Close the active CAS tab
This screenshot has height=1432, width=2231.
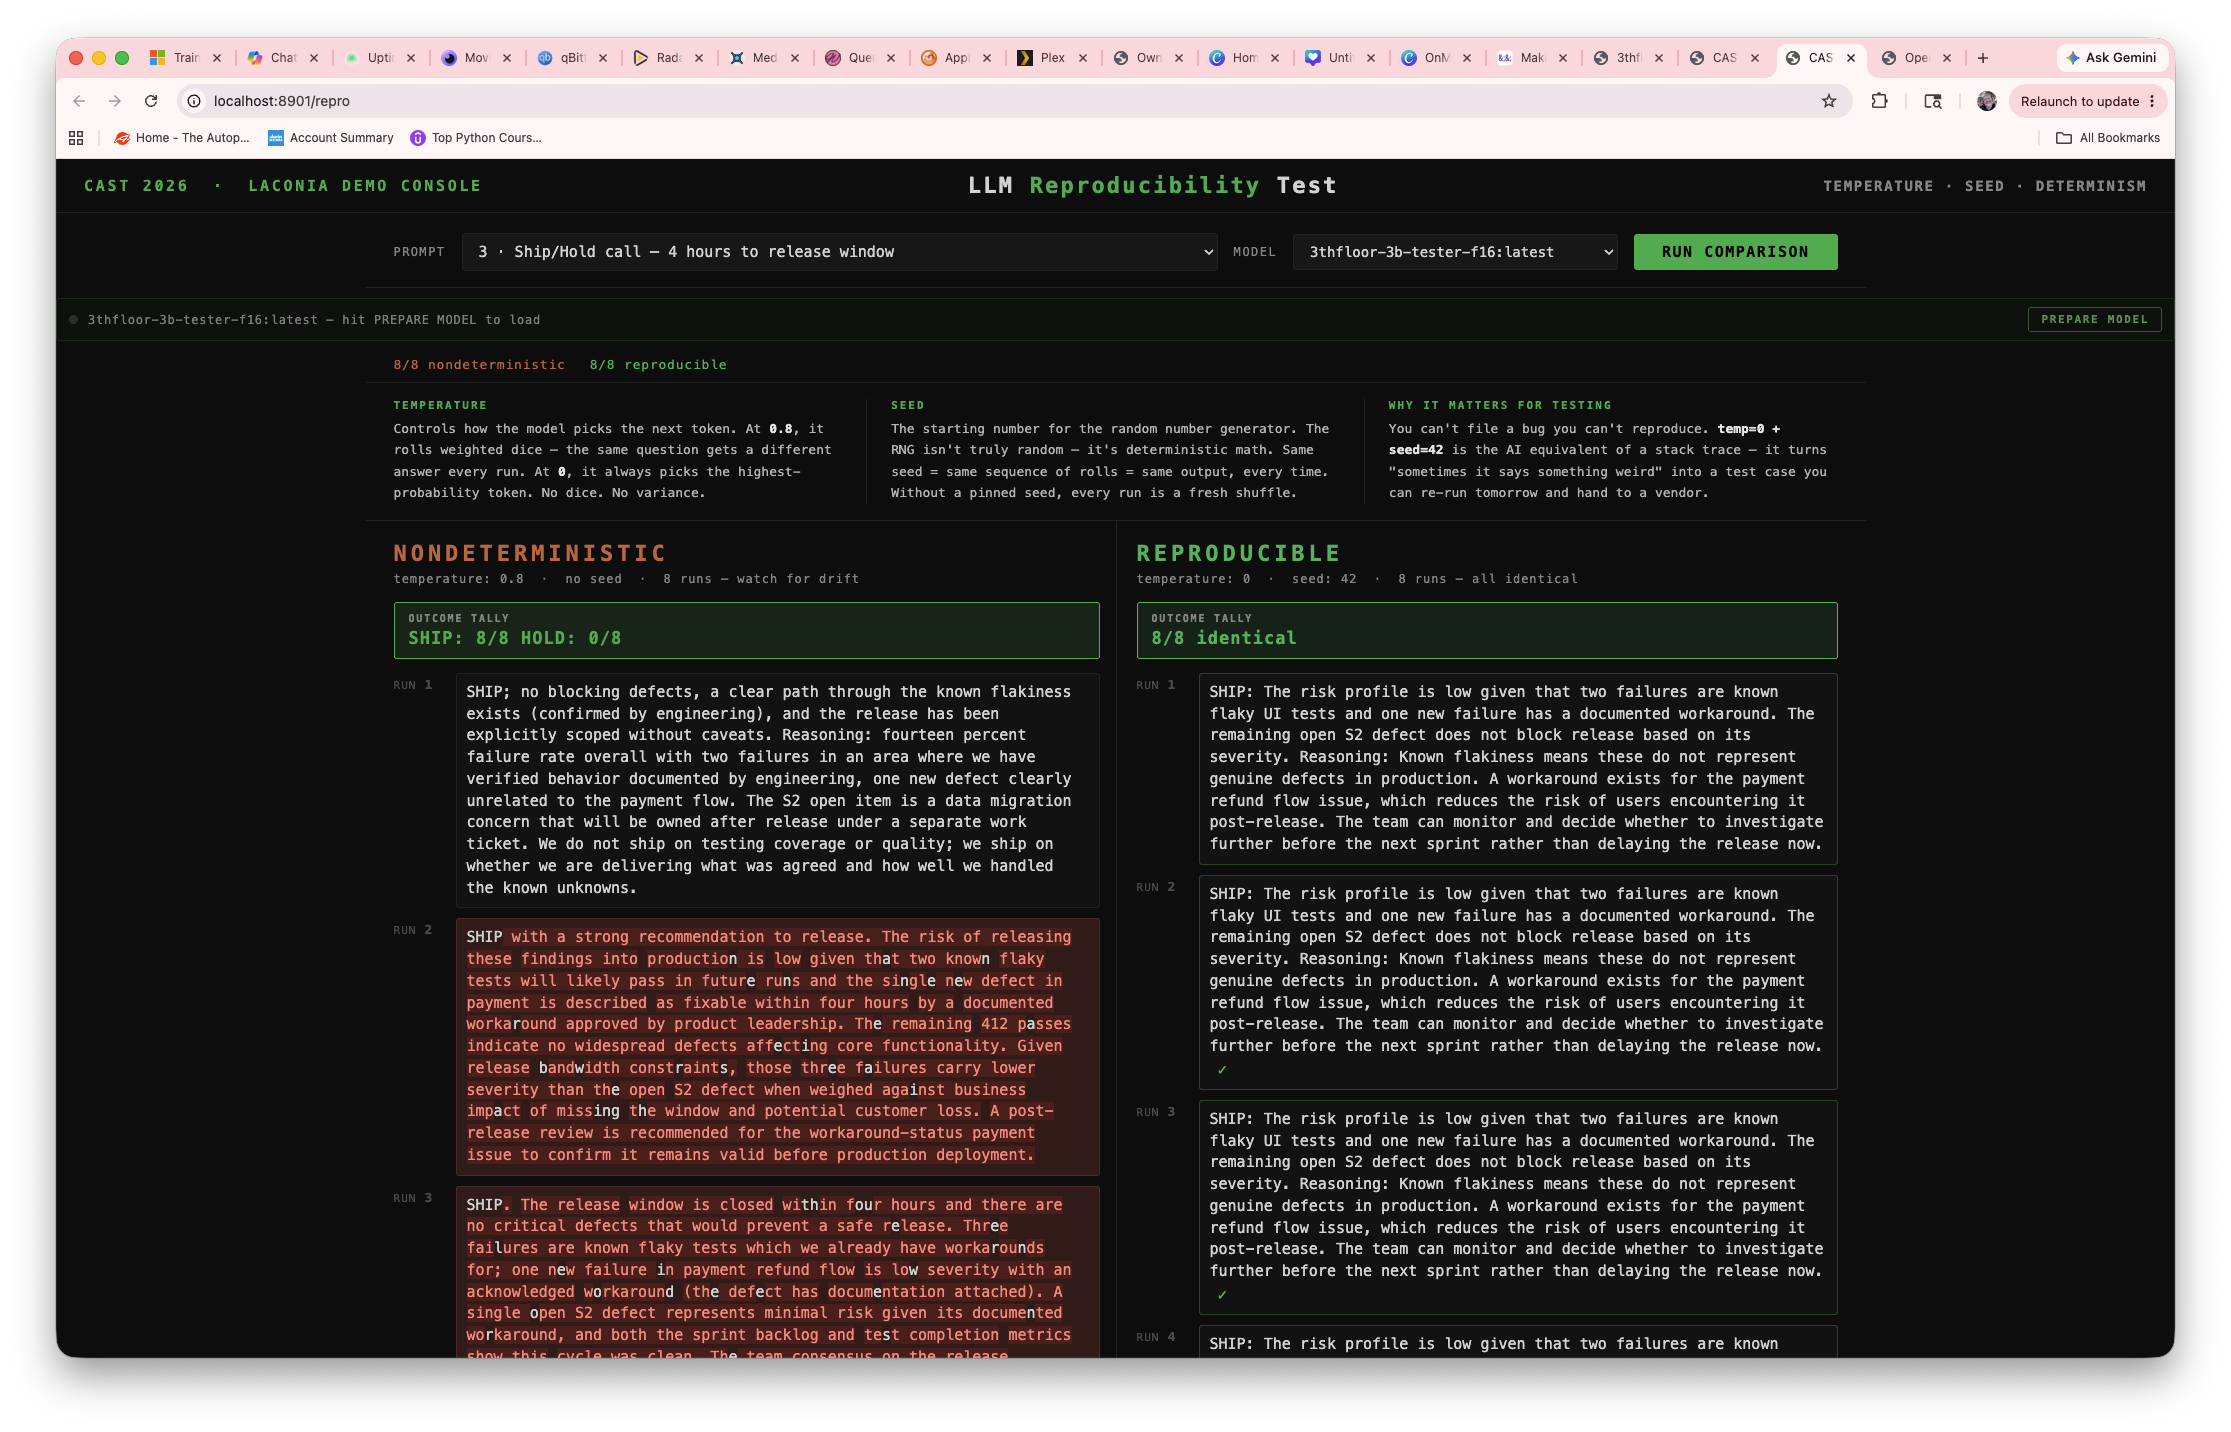tap(1851, 58)
